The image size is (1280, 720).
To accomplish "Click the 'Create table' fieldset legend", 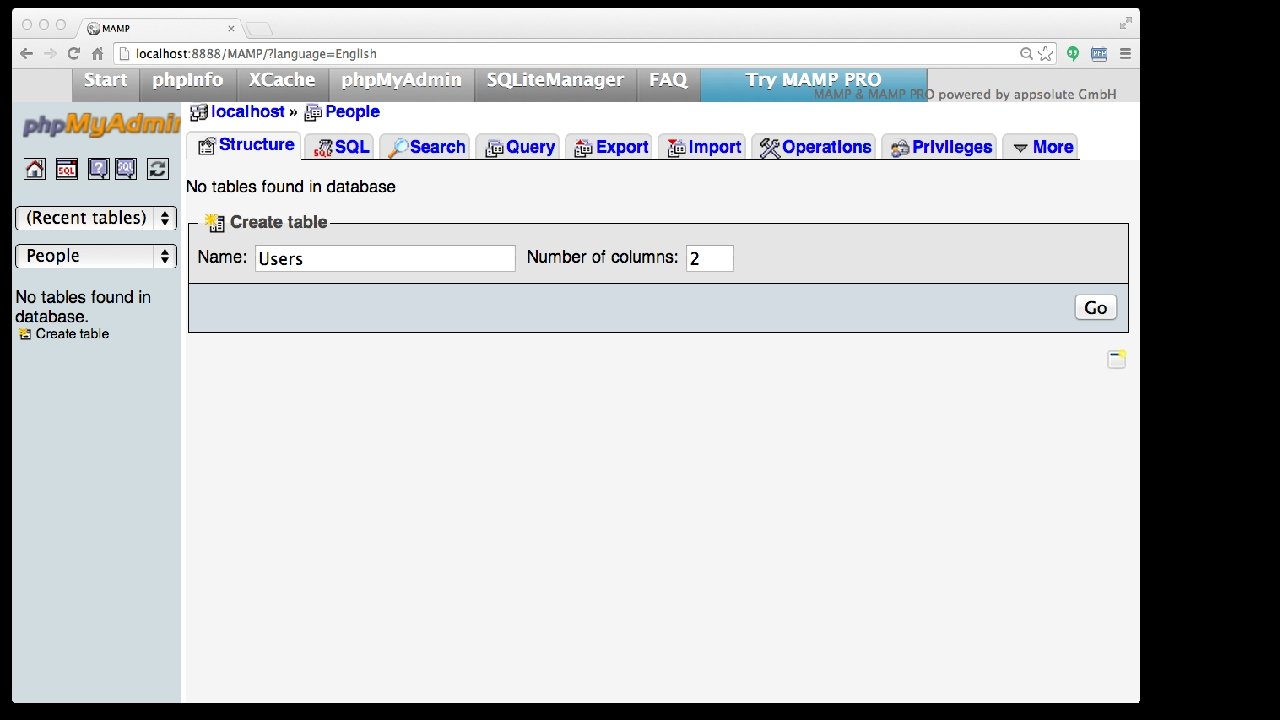I will pos(278,222).
